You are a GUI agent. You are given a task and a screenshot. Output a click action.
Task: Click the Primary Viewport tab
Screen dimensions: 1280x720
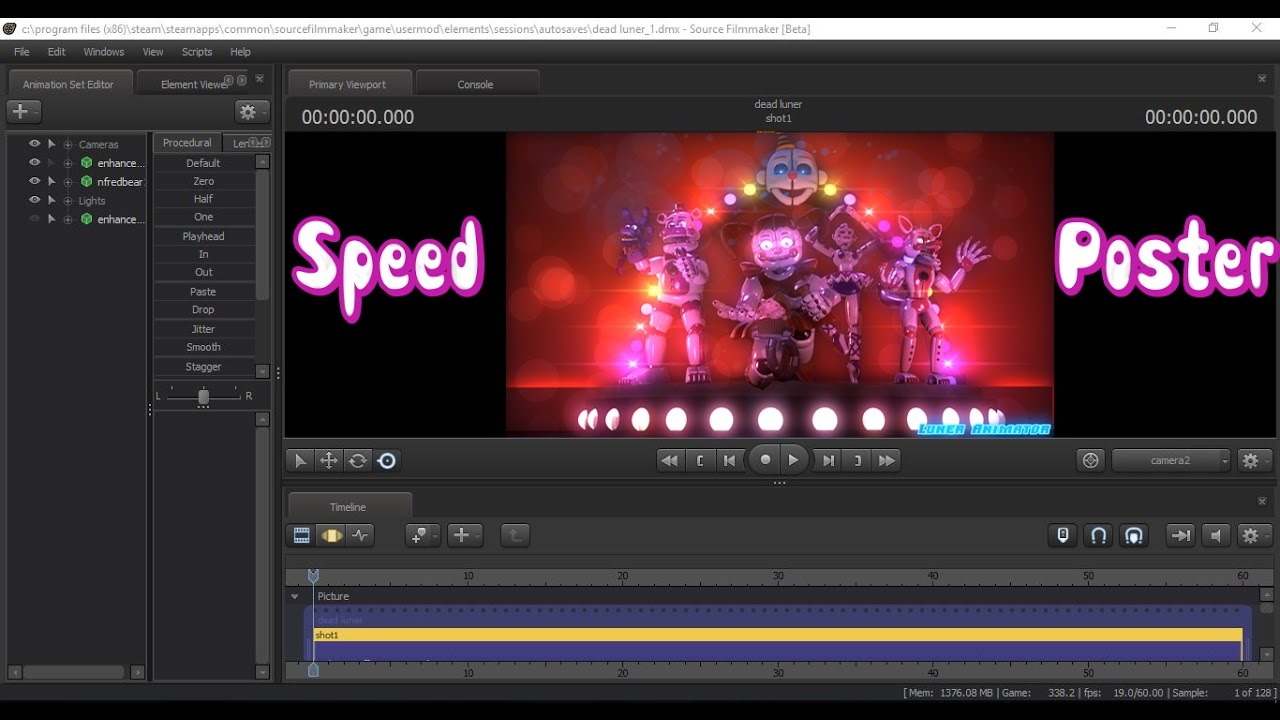coord(348,84)
